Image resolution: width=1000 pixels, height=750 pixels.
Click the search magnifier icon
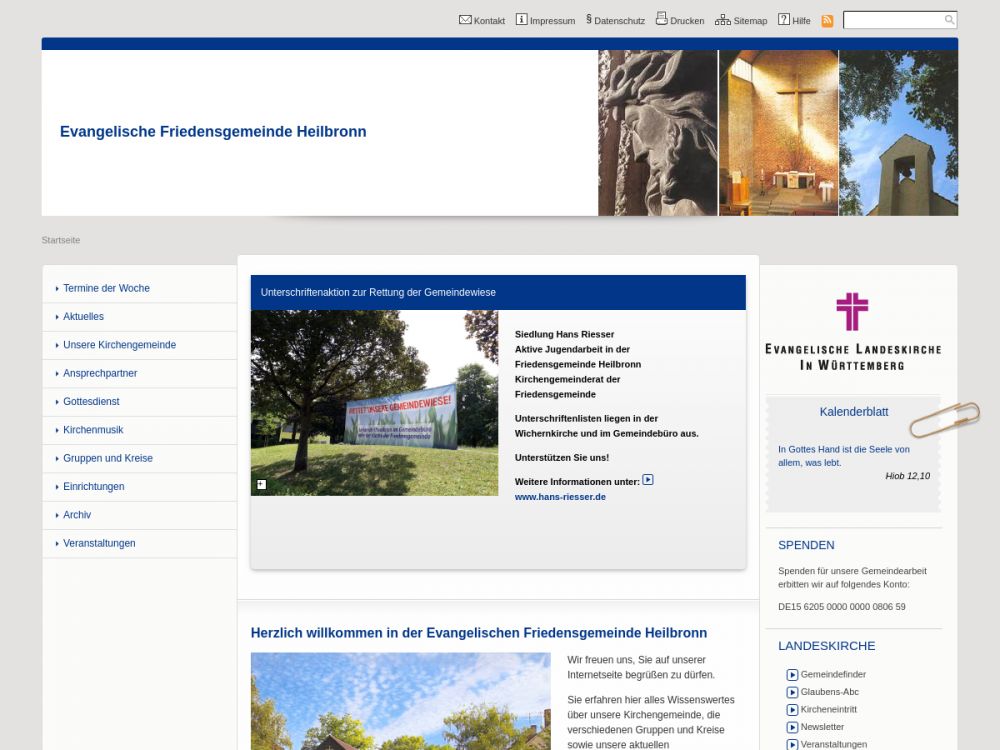[x=949, y=20]
